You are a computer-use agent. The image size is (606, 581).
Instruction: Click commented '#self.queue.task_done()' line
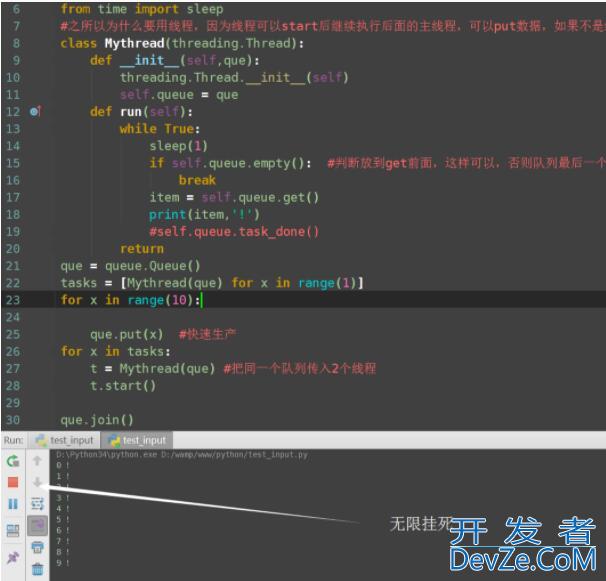[x=234, y=232]
